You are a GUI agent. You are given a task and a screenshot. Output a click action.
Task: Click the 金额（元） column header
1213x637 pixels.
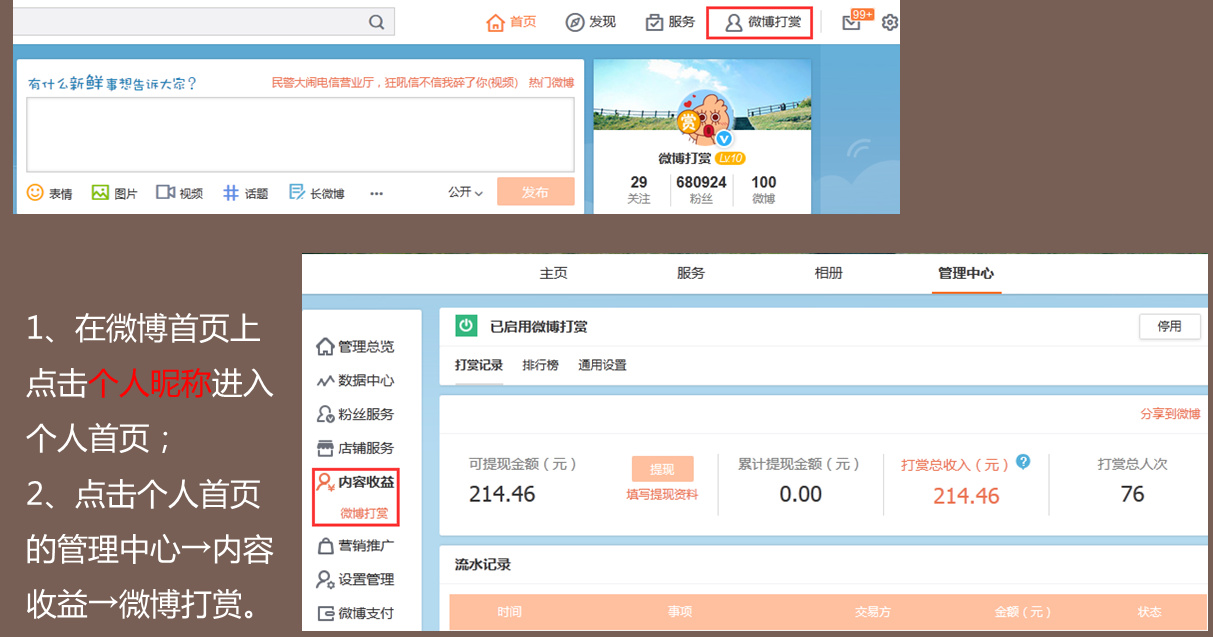point(1023,612)
